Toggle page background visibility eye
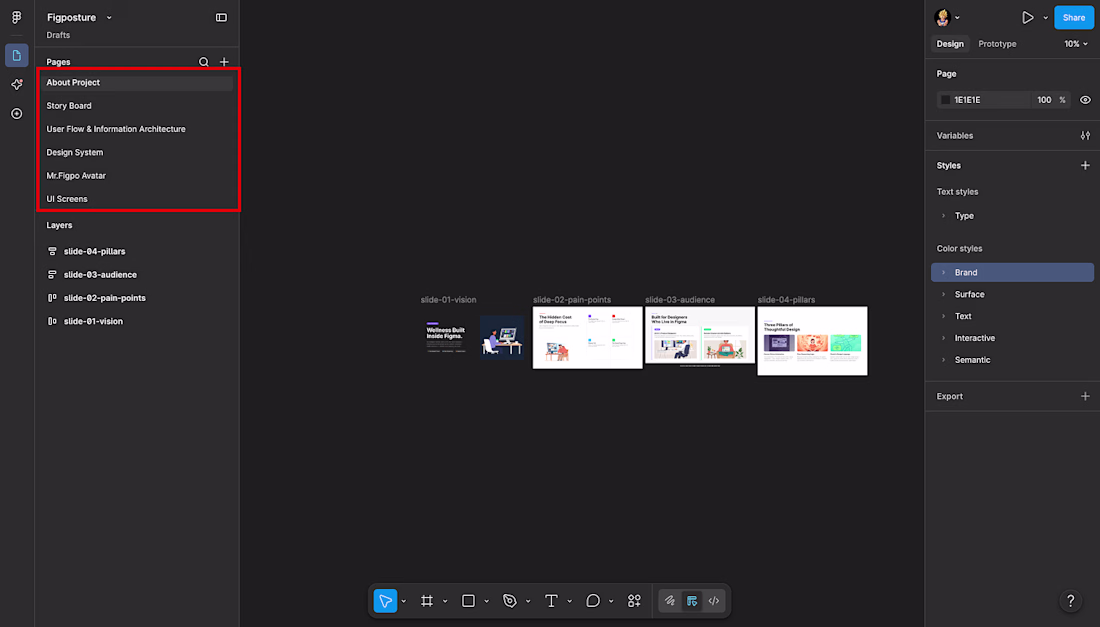The image size is (1100, 627). pyautogui.click(x=1085, y=100)
